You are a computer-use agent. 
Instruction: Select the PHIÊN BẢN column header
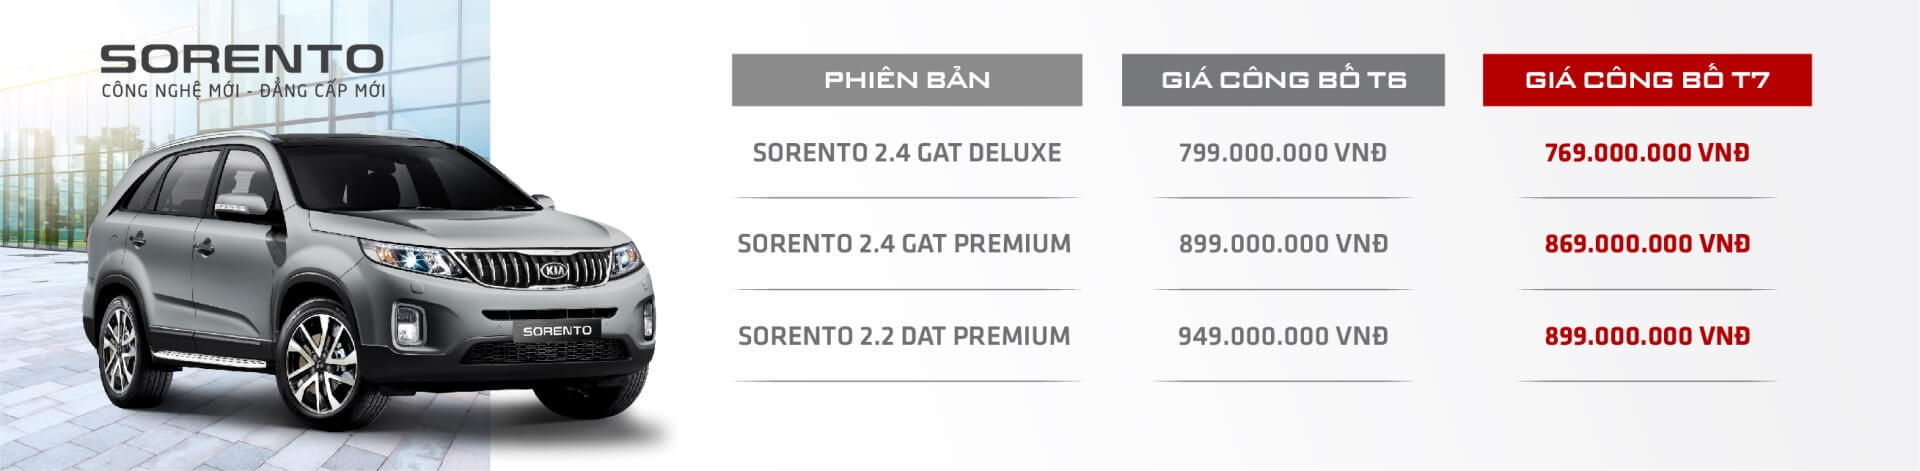tap(906, 80)
